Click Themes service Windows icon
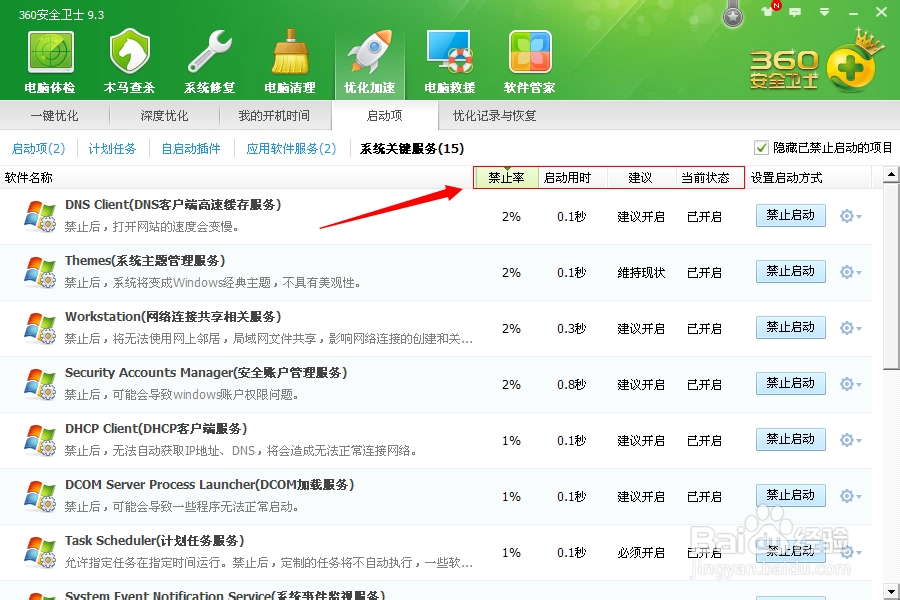This screenshot has height=600, width=900. [40, 272]
